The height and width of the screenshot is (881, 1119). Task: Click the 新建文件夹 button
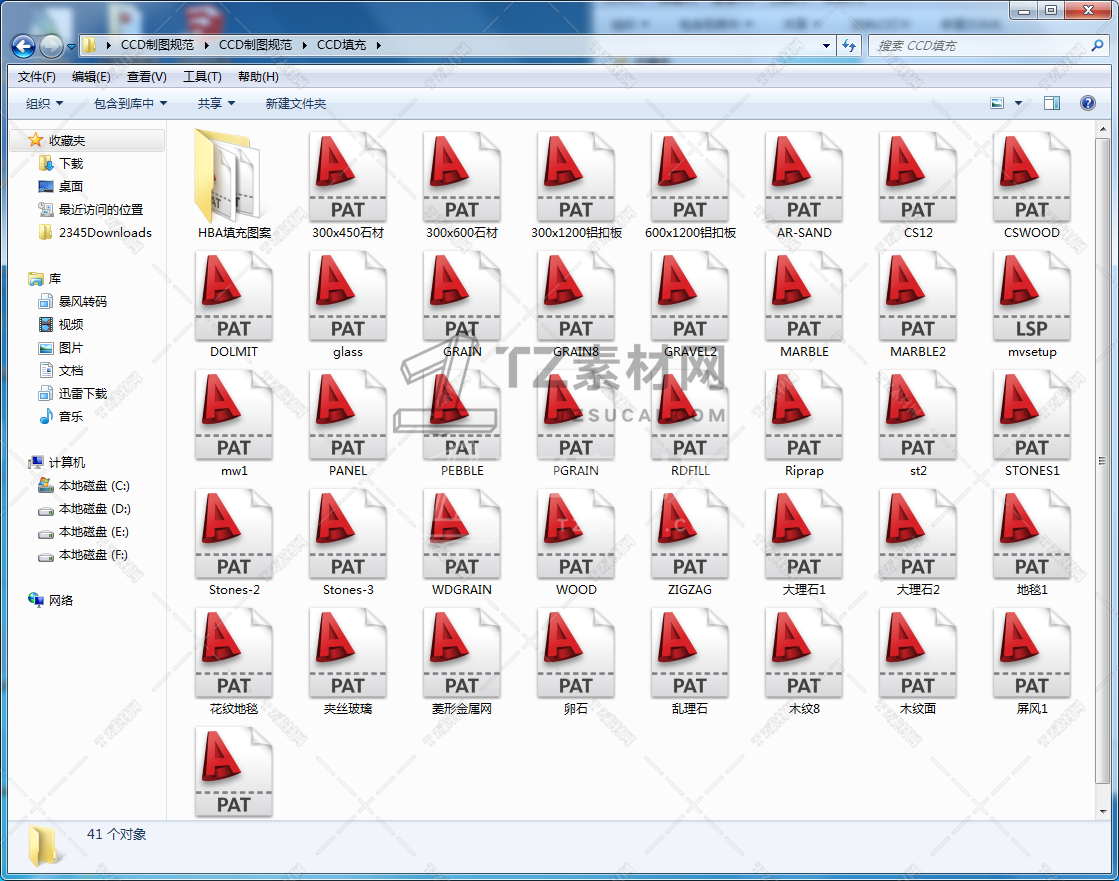[295, 103]
